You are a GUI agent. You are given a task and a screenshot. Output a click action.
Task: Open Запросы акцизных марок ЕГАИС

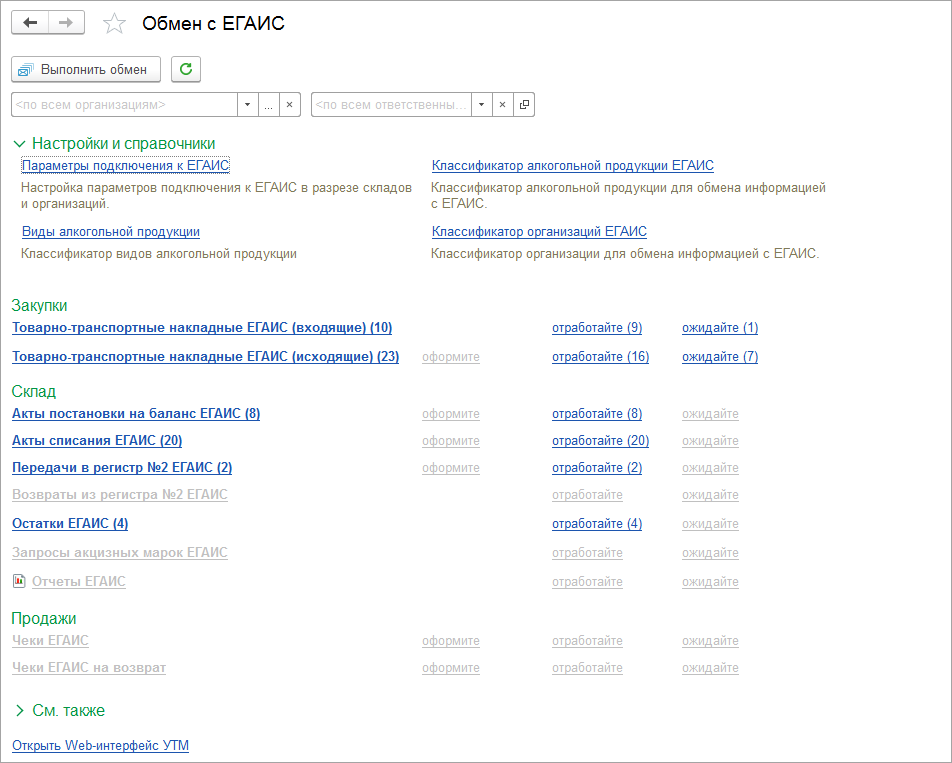coord(120,552)
